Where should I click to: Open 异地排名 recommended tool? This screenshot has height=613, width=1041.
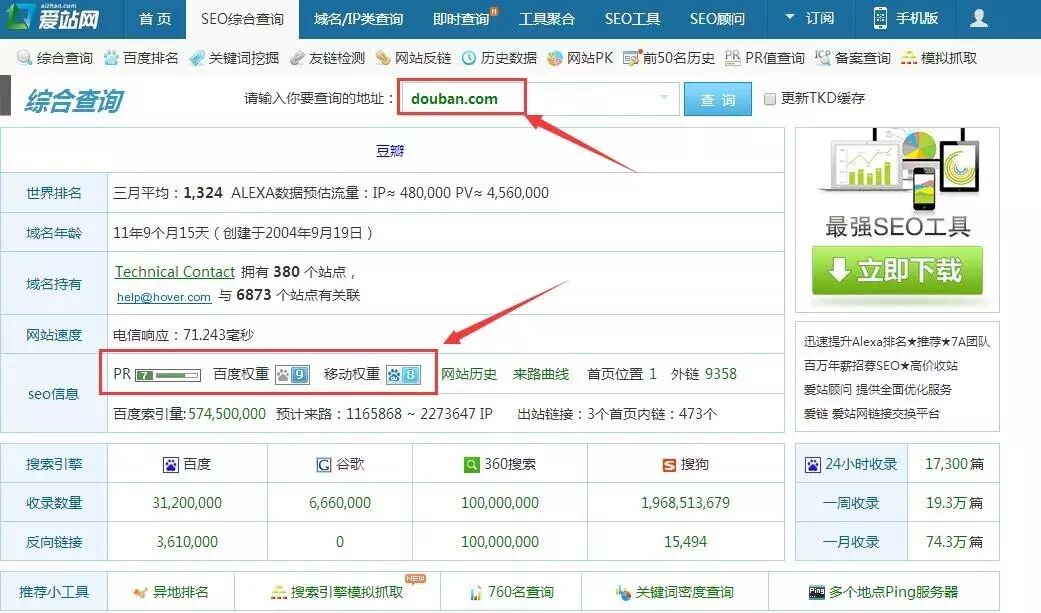(171, 592)
